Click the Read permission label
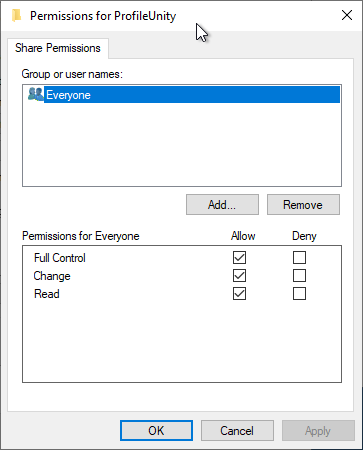 (47, 294)
